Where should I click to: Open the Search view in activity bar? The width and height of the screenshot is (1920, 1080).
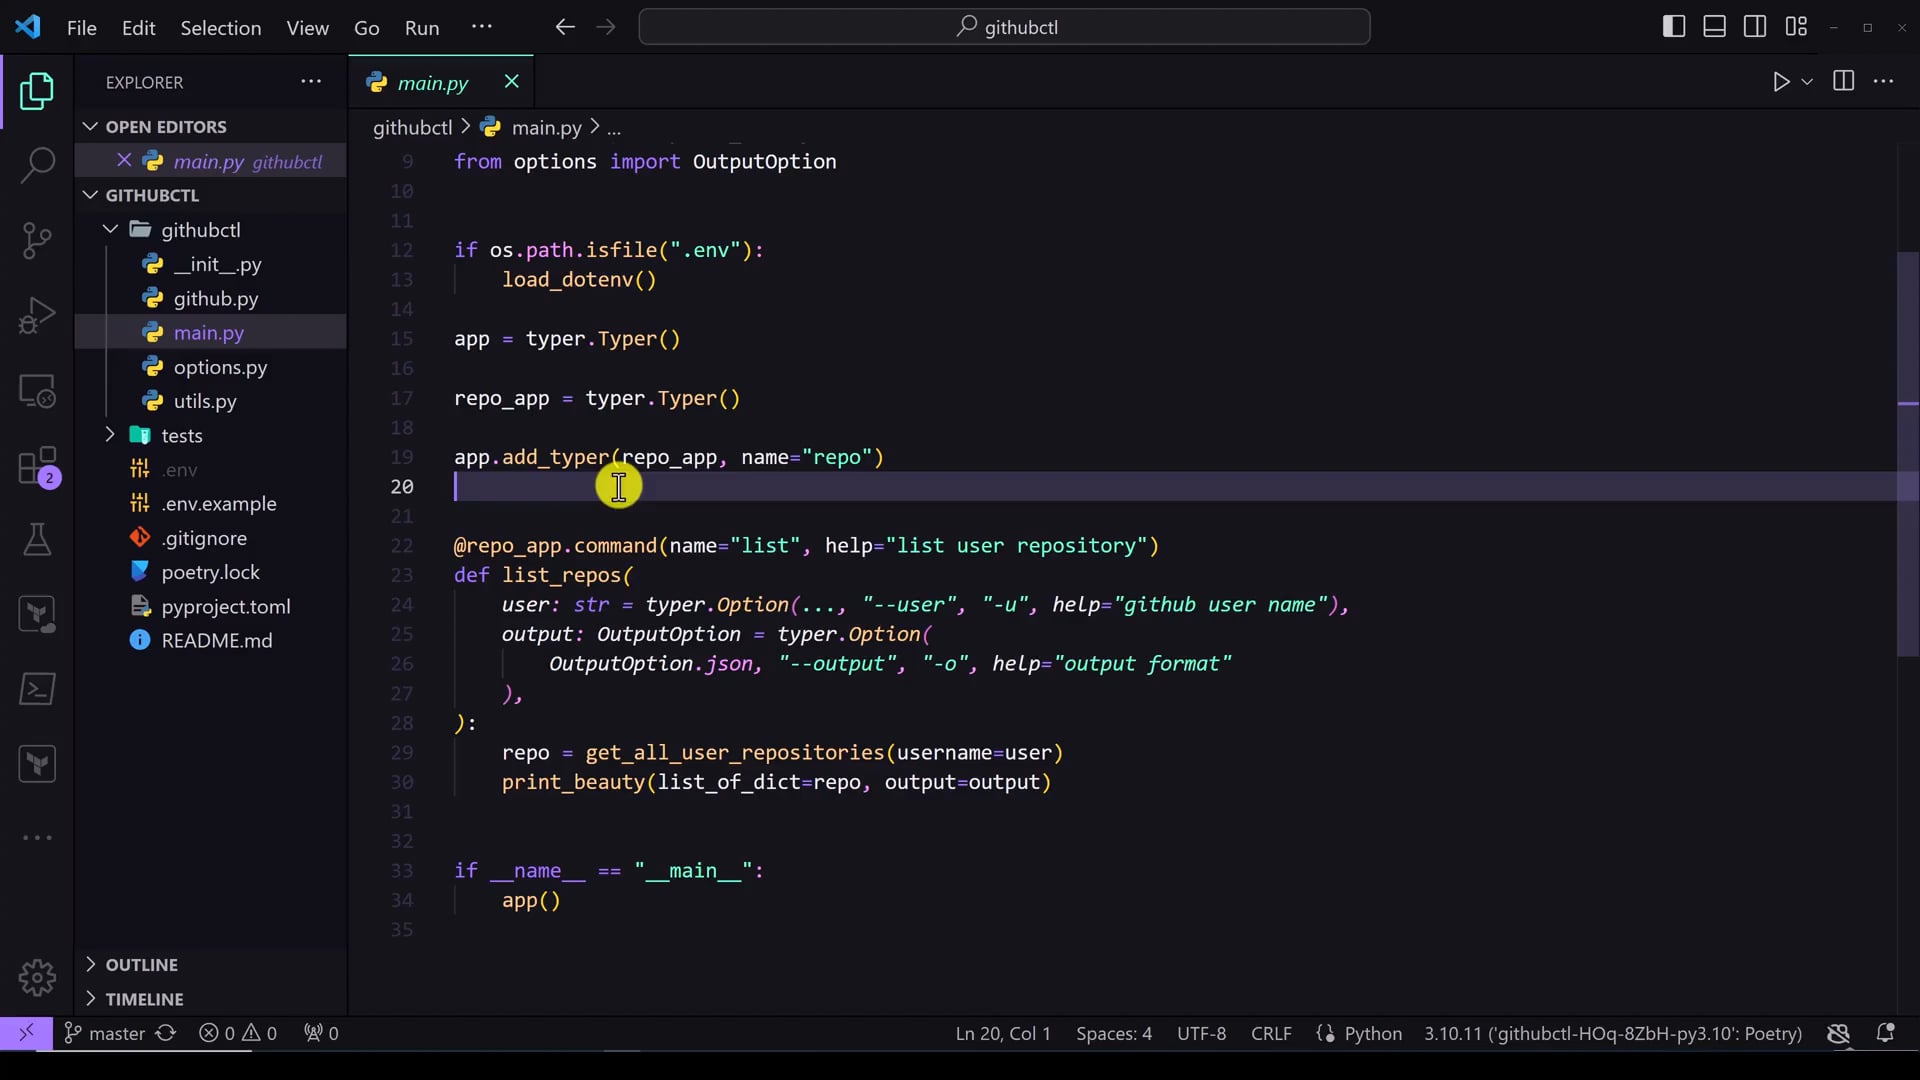click(x=37, y=165)
